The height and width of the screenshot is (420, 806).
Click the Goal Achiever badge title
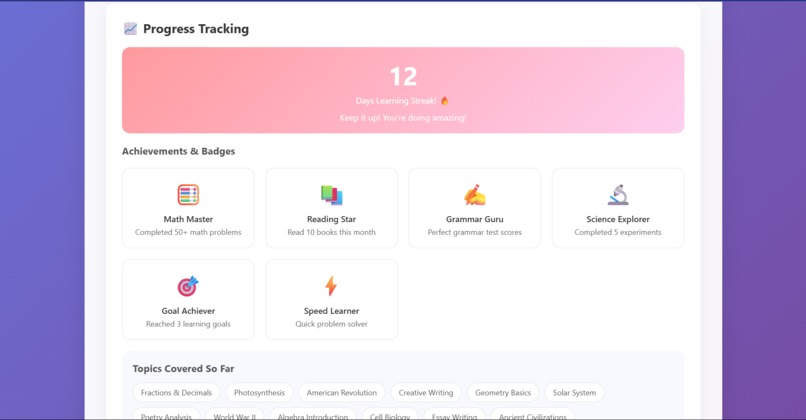pyautogui.click(x=188, y=311)
